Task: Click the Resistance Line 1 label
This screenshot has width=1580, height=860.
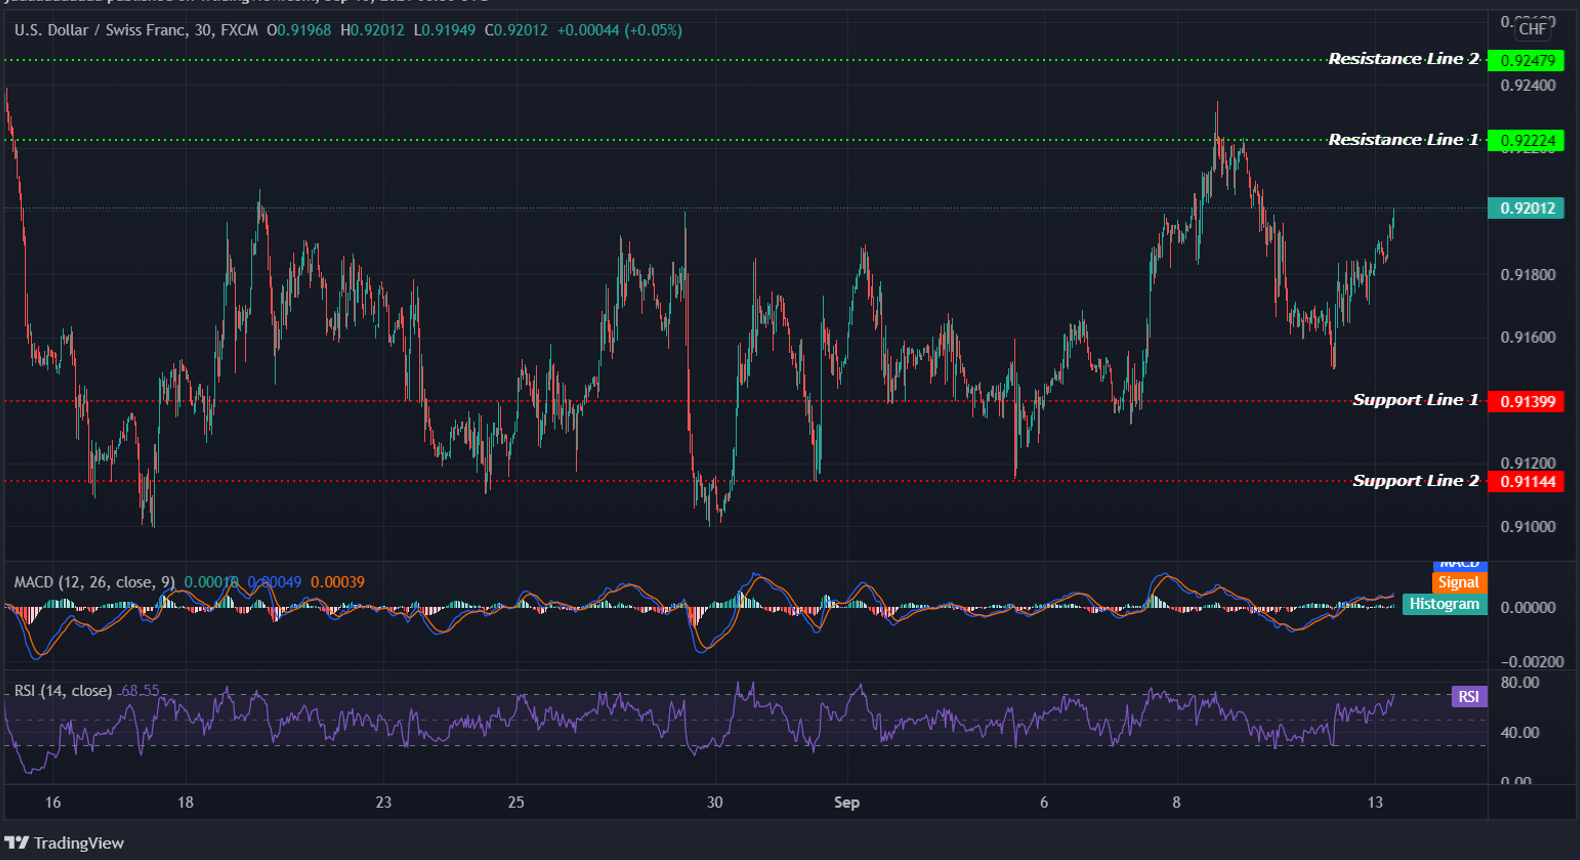Action: 1403,140
